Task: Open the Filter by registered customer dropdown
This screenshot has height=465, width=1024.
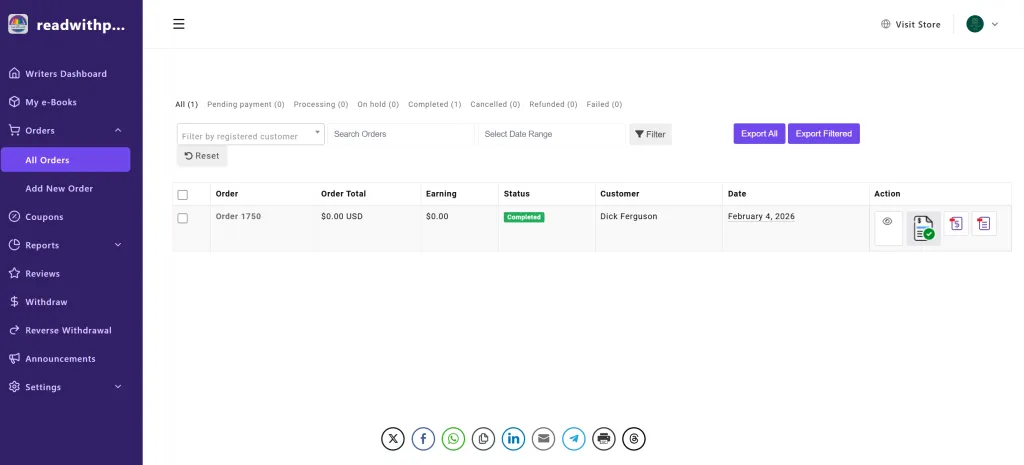Action: [250, 134]
